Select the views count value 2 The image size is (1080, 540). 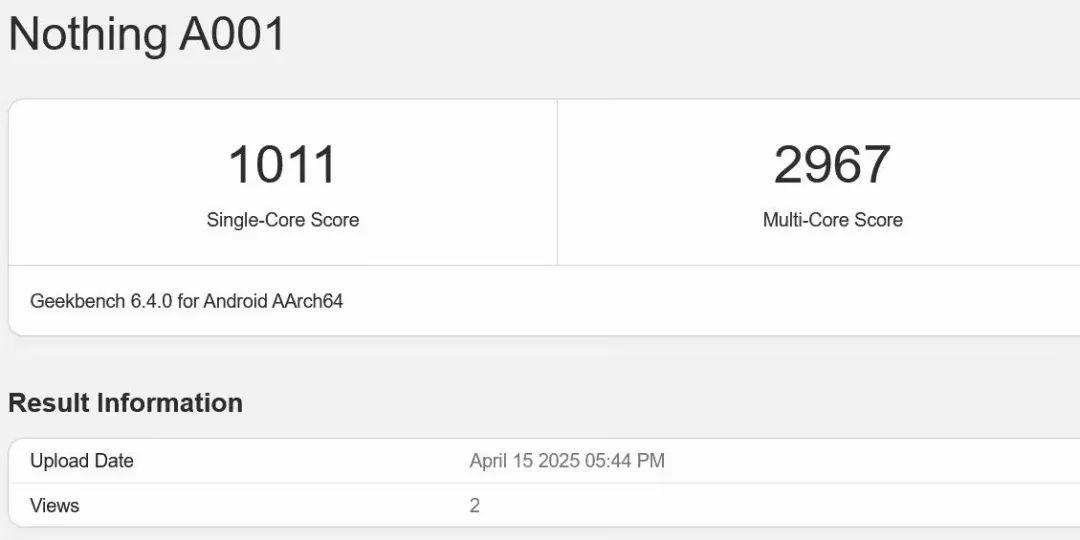click(x=475, y=506)
